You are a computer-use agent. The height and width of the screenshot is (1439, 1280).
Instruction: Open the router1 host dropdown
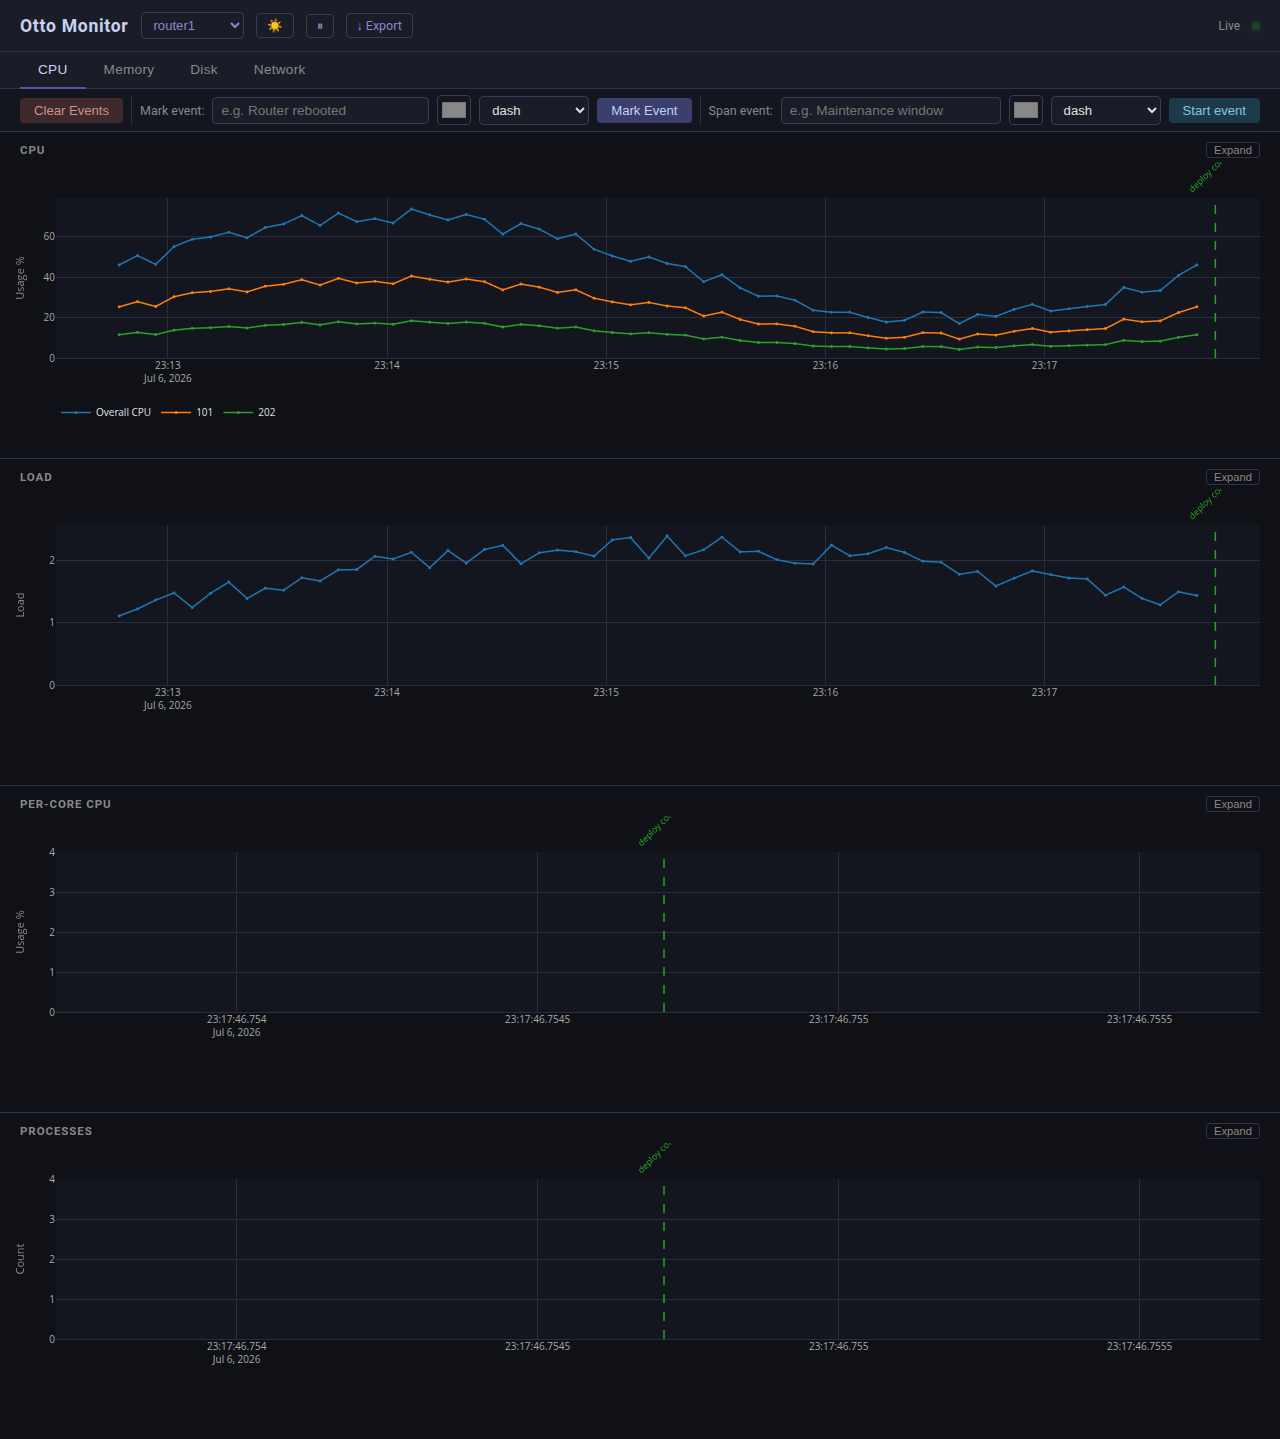point(192,26)
